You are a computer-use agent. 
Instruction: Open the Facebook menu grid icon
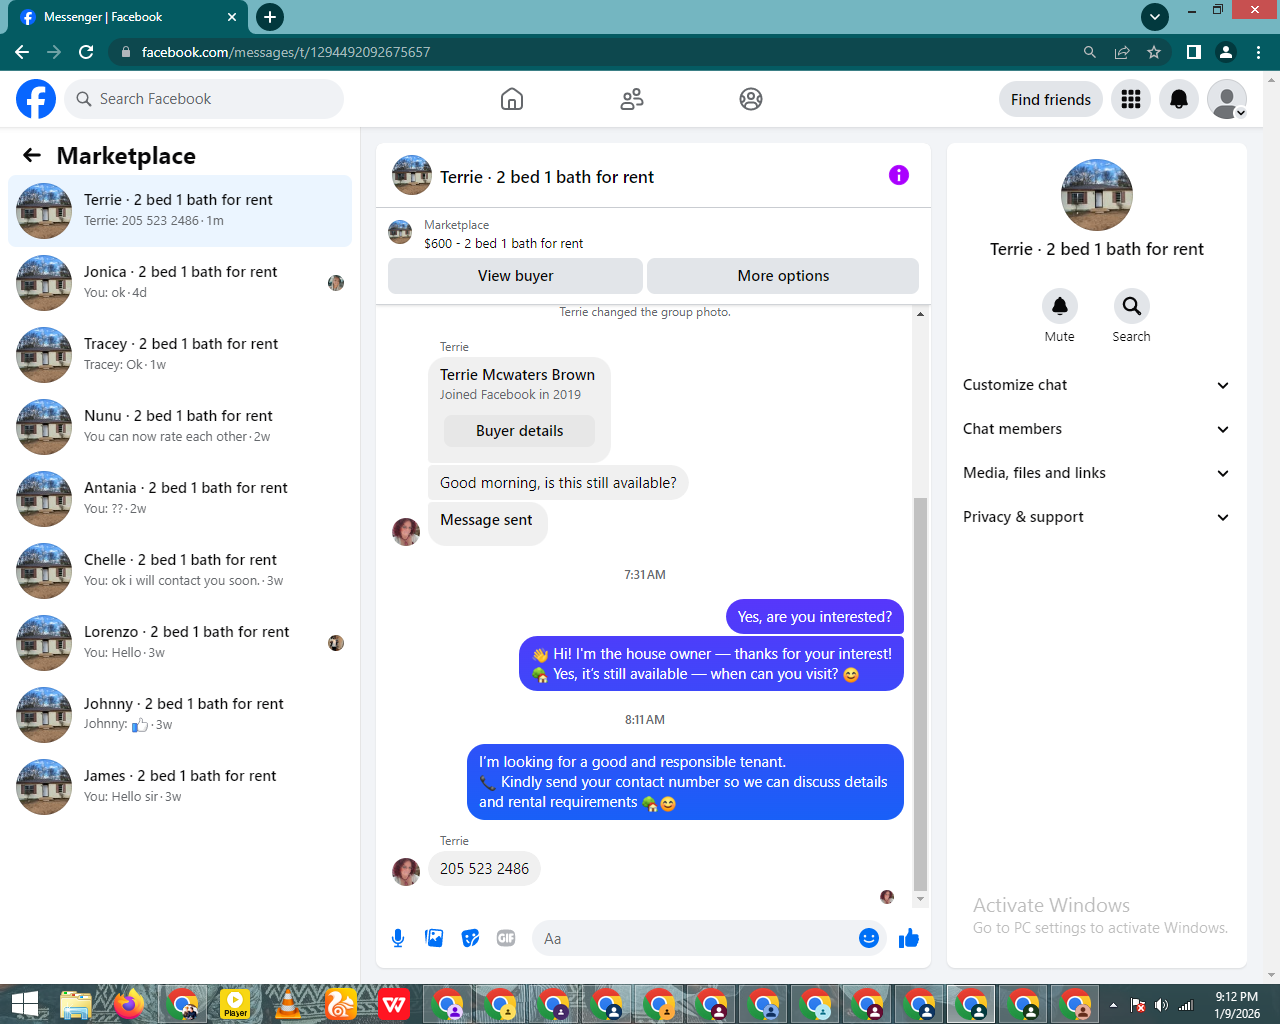pyautogui.click(x=1131, y=99)
